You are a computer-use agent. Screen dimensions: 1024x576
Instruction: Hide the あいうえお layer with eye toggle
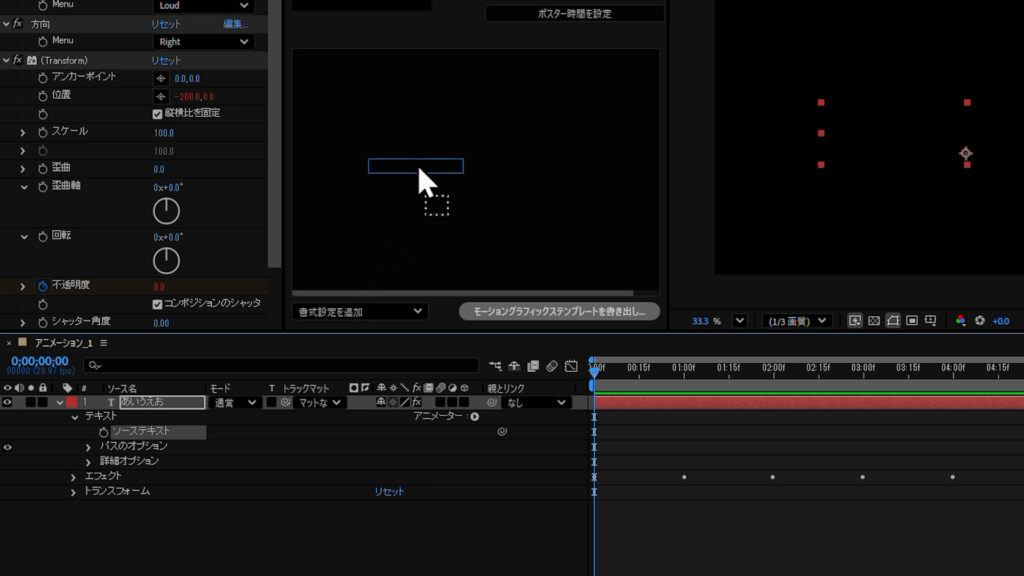[x=8, y=402]
